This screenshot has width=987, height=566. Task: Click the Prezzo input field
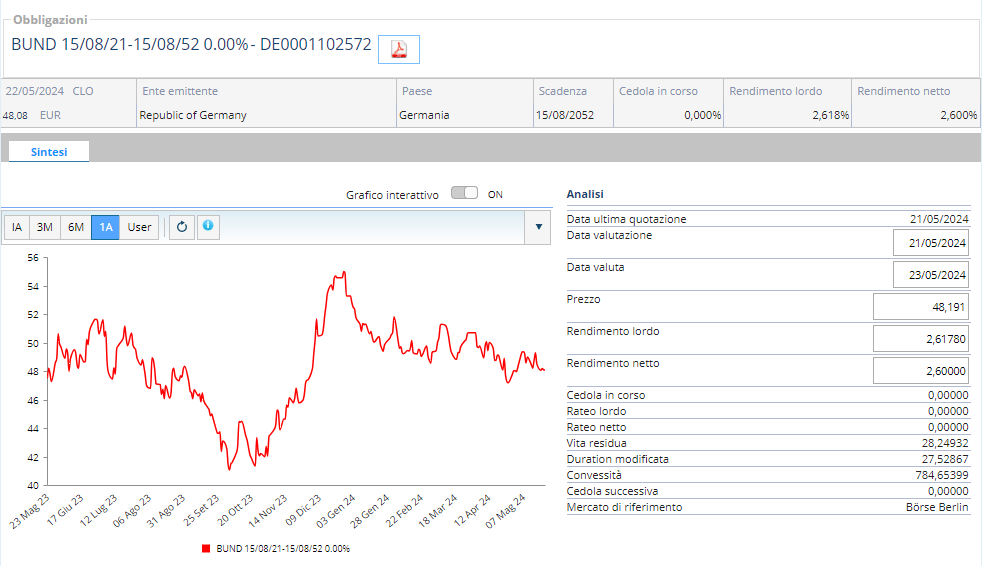tap(921, 307)
